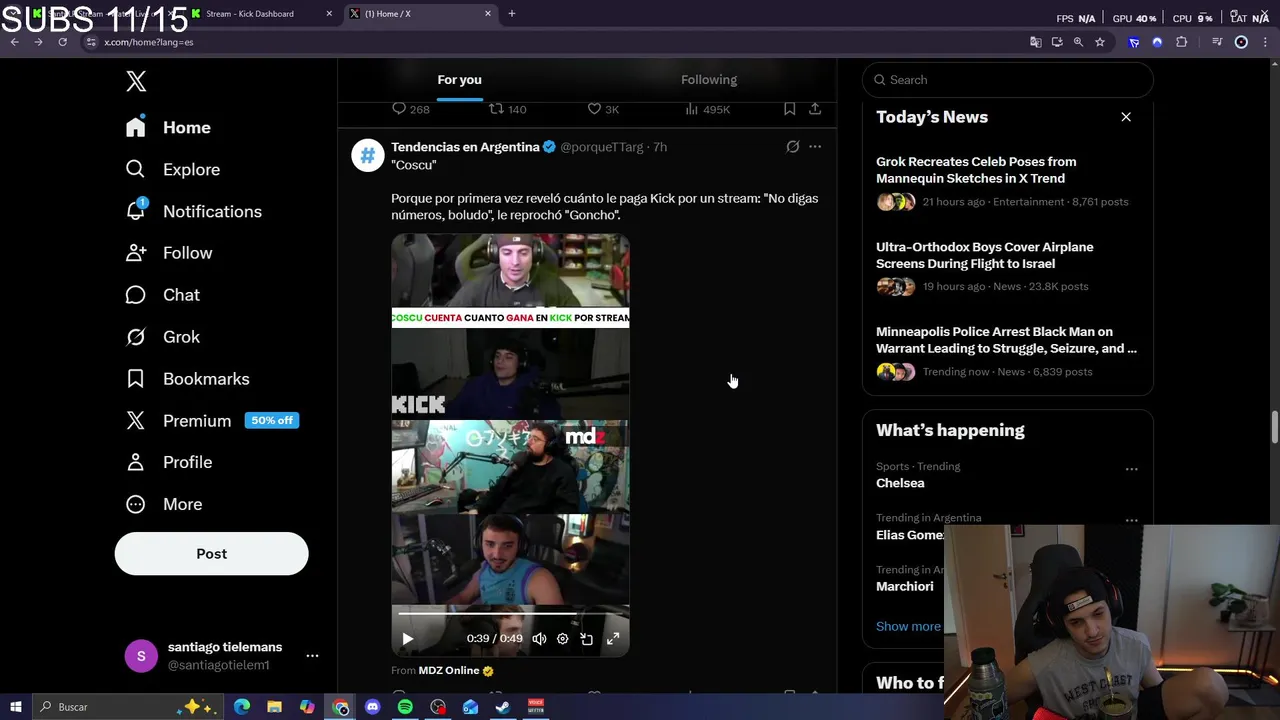This screenshot has width=1280, height=720.
Task: Open the Follow section in sidebar
Action: click(x=169, y=253)
